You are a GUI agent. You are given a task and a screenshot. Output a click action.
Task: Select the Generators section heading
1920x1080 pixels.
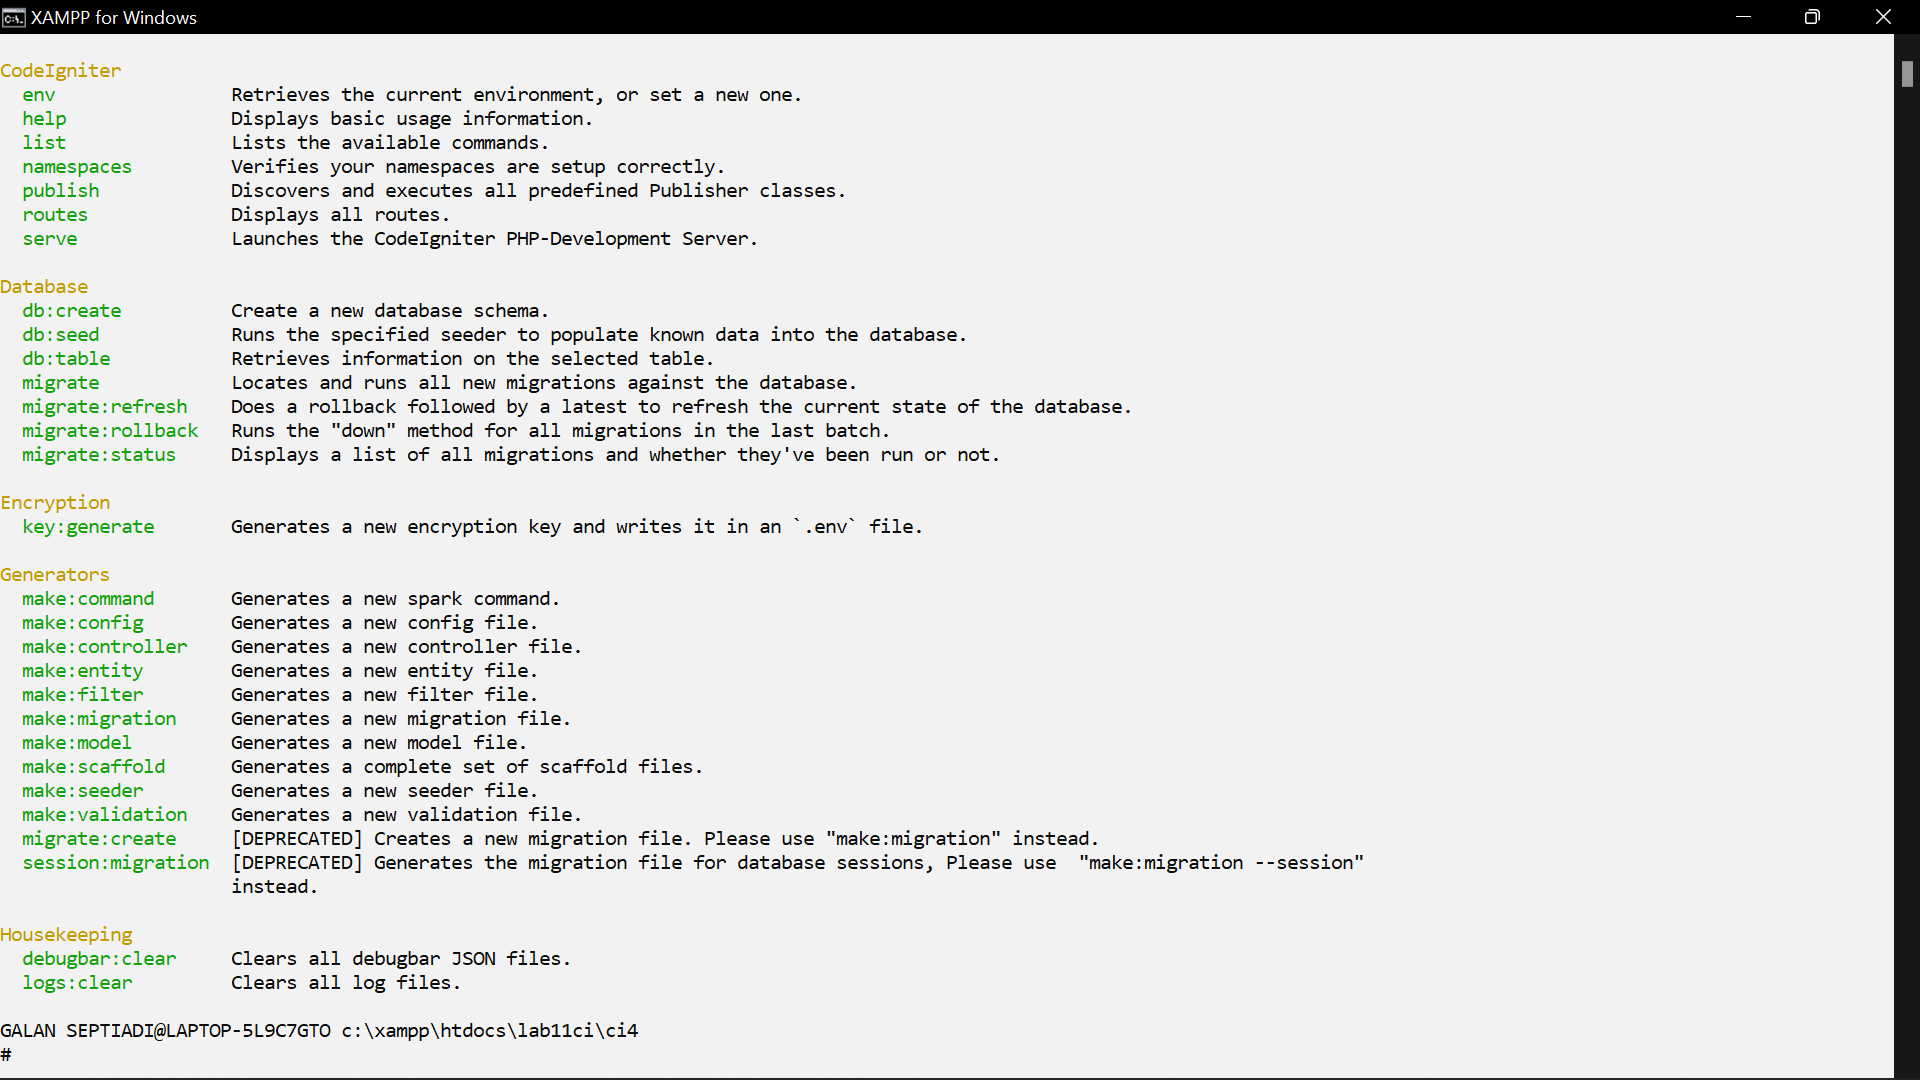55,574
